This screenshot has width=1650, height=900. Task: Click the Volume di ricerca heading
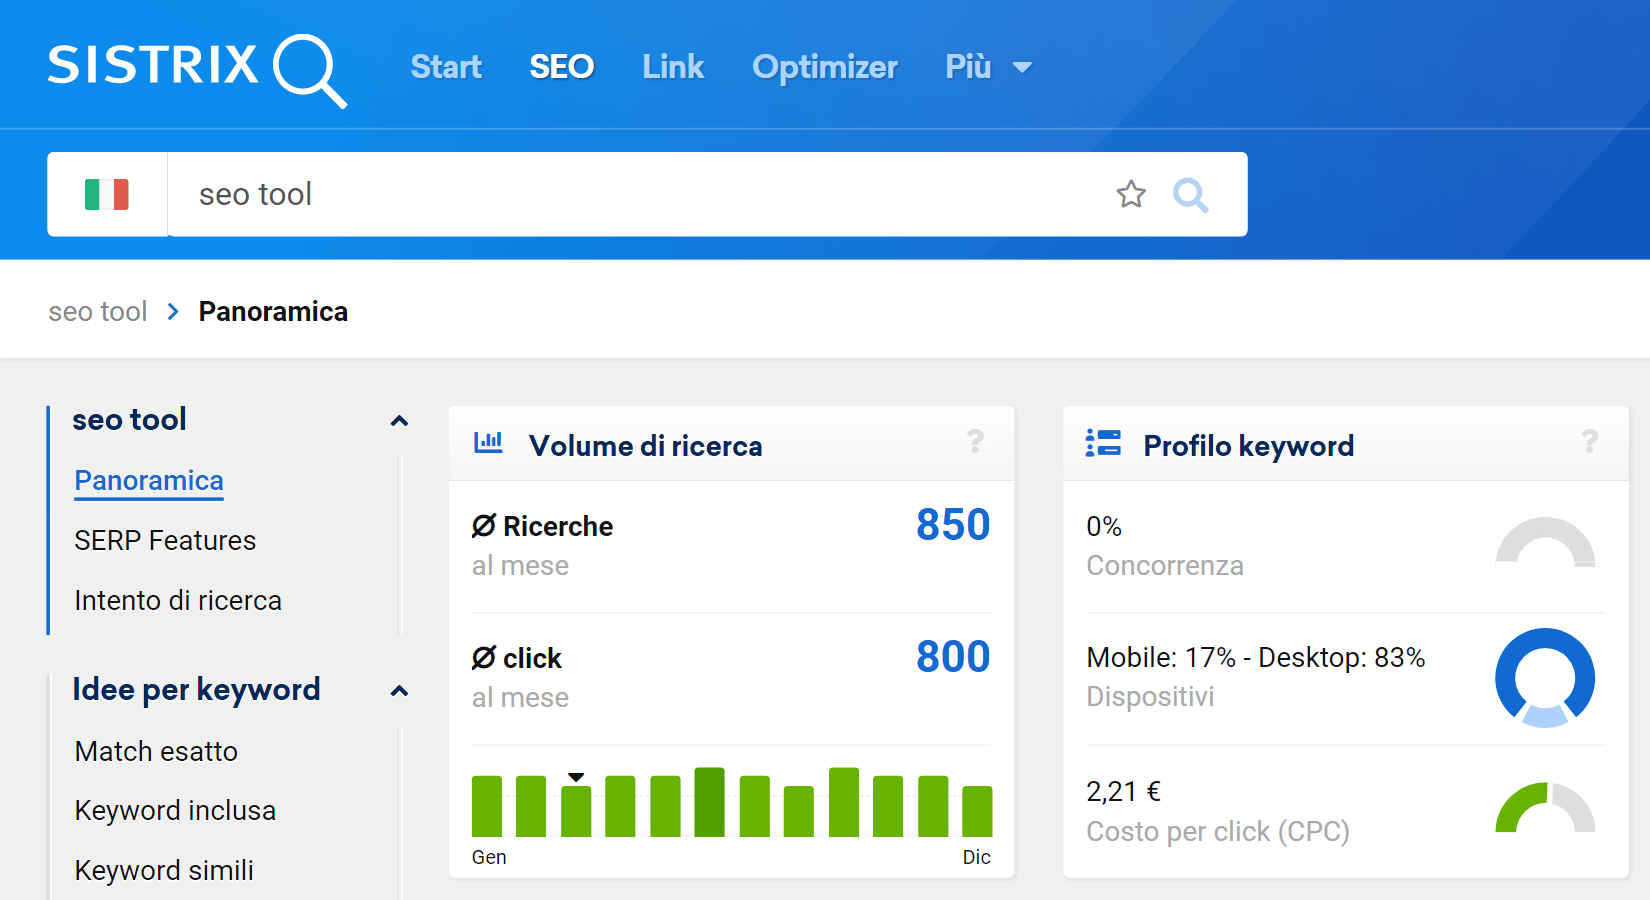[x=646, y=446]
